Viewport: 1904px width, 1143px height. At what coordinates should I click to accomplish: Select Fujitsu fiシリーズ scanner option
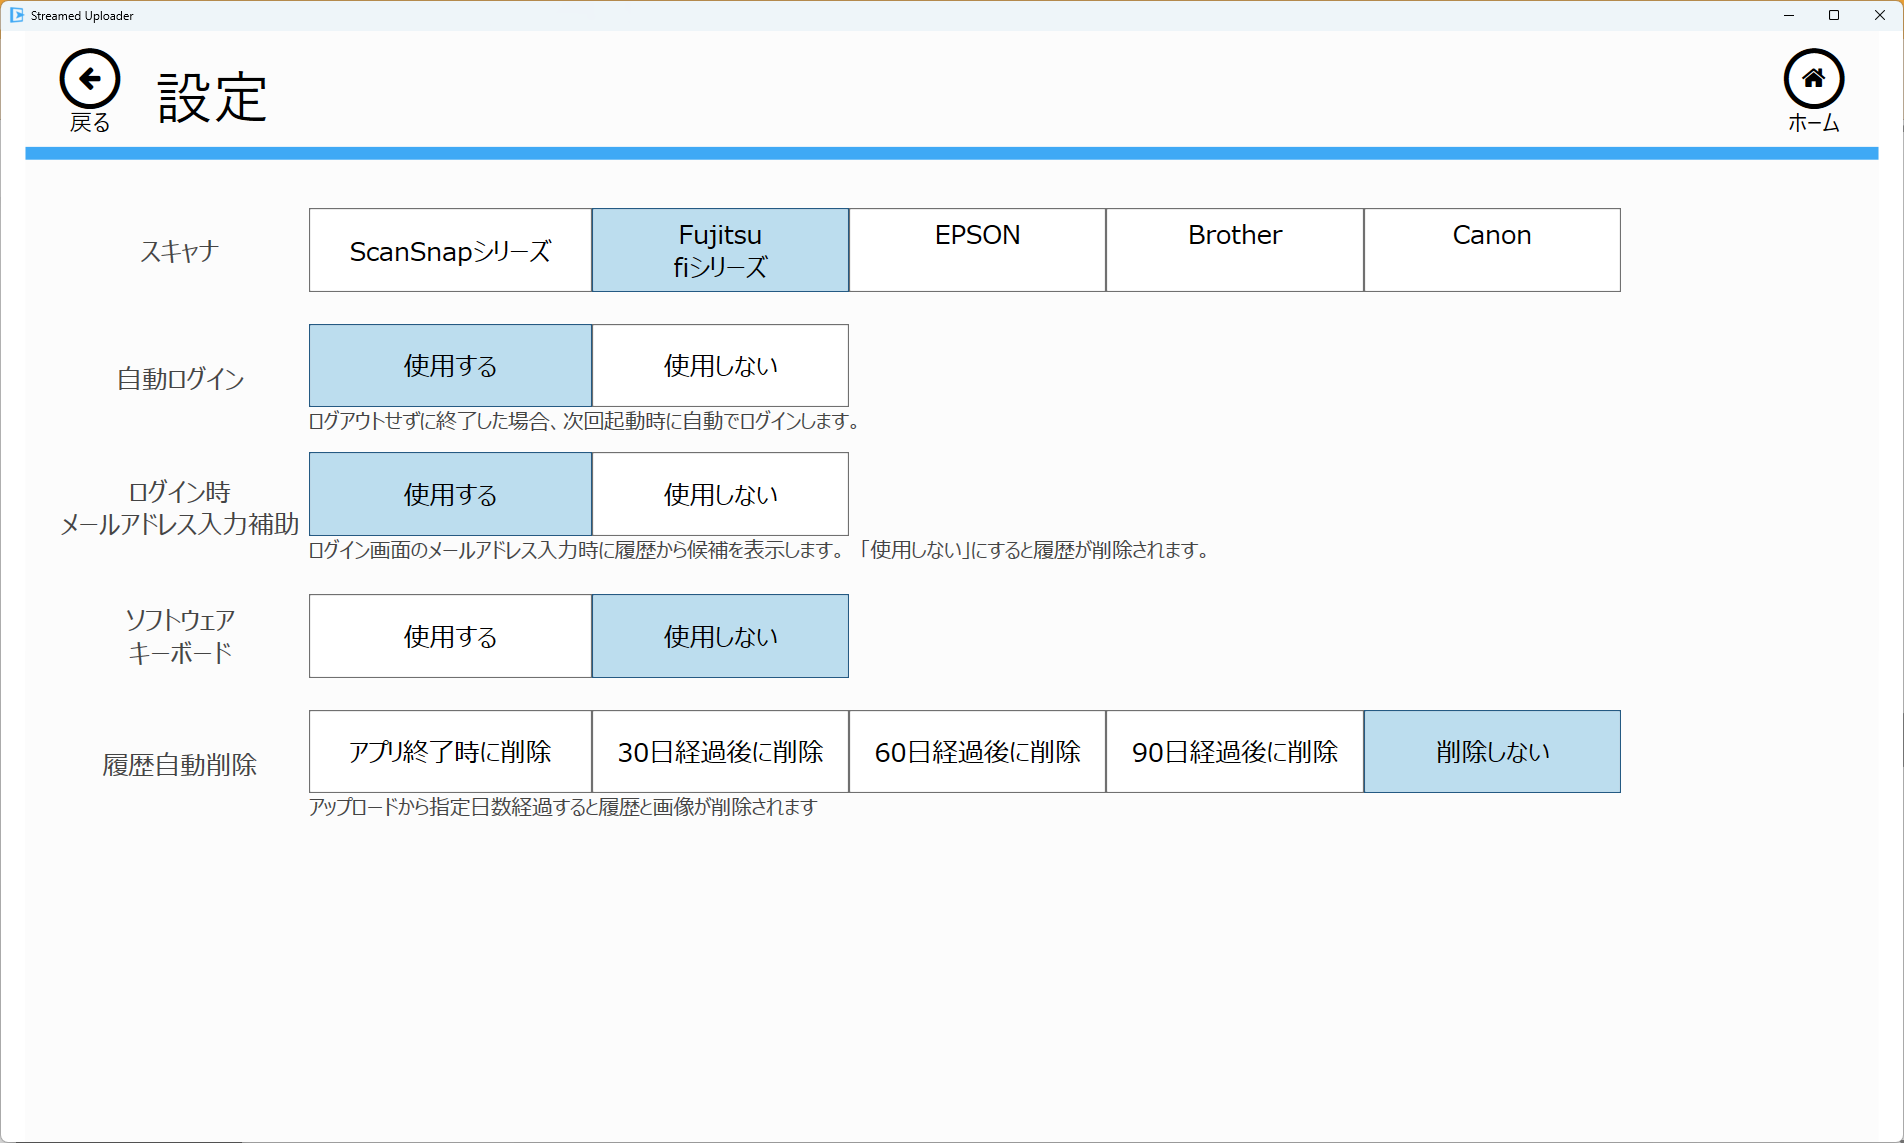point(720,250)
